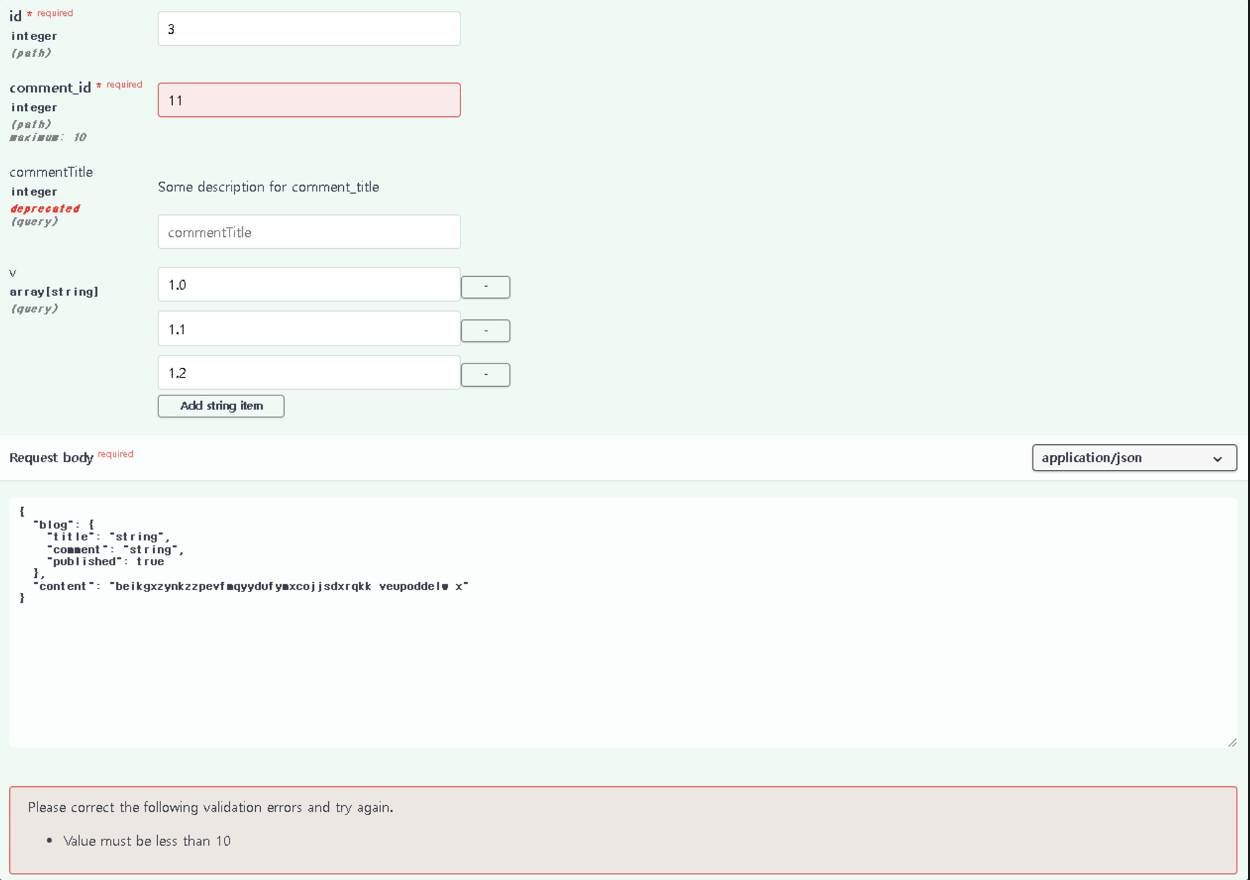Click the red deprecated label under commentTitle
1250x880 pixels.
45,208
